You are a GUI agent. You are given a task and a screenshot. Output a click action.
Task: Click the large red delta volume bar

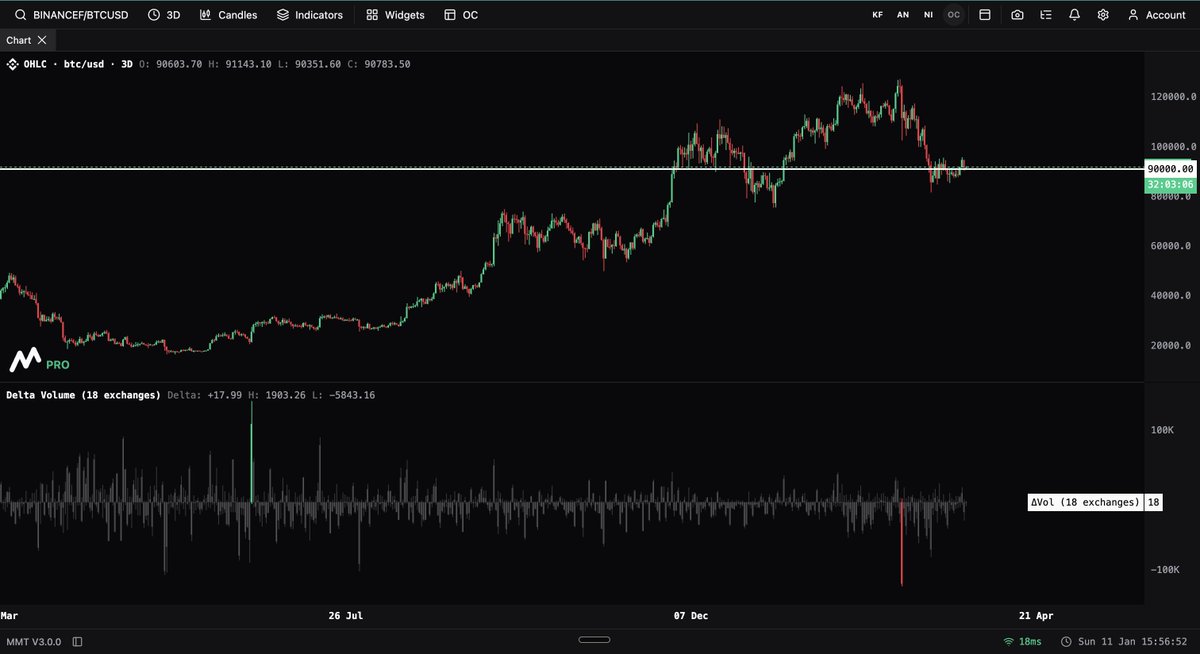(902, 543)
